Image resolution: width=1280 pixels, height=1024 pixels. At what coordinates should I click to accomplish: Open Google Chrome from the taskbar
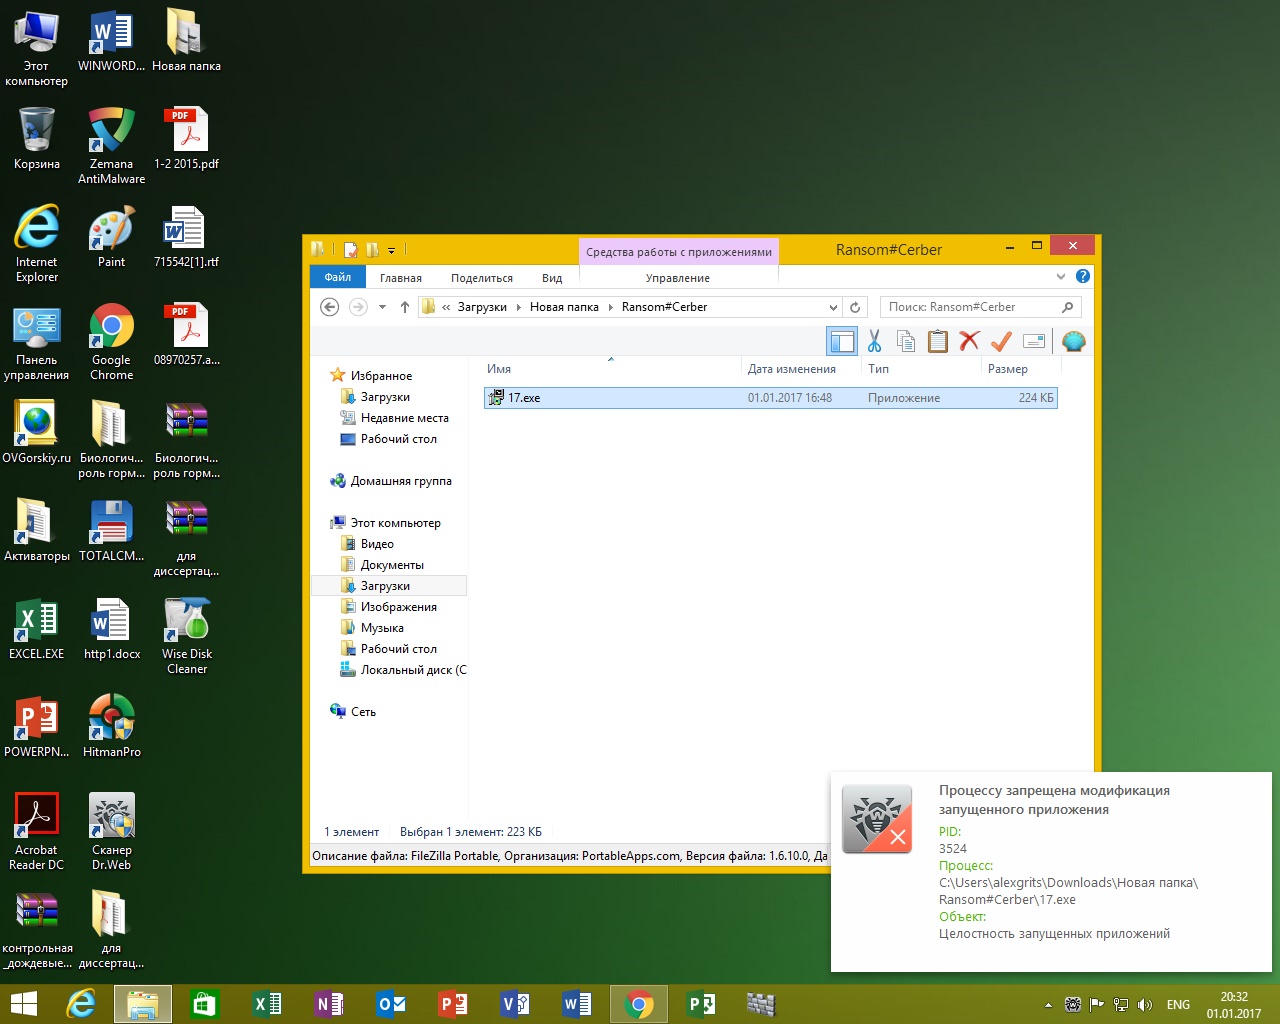tap(638, 1004)
